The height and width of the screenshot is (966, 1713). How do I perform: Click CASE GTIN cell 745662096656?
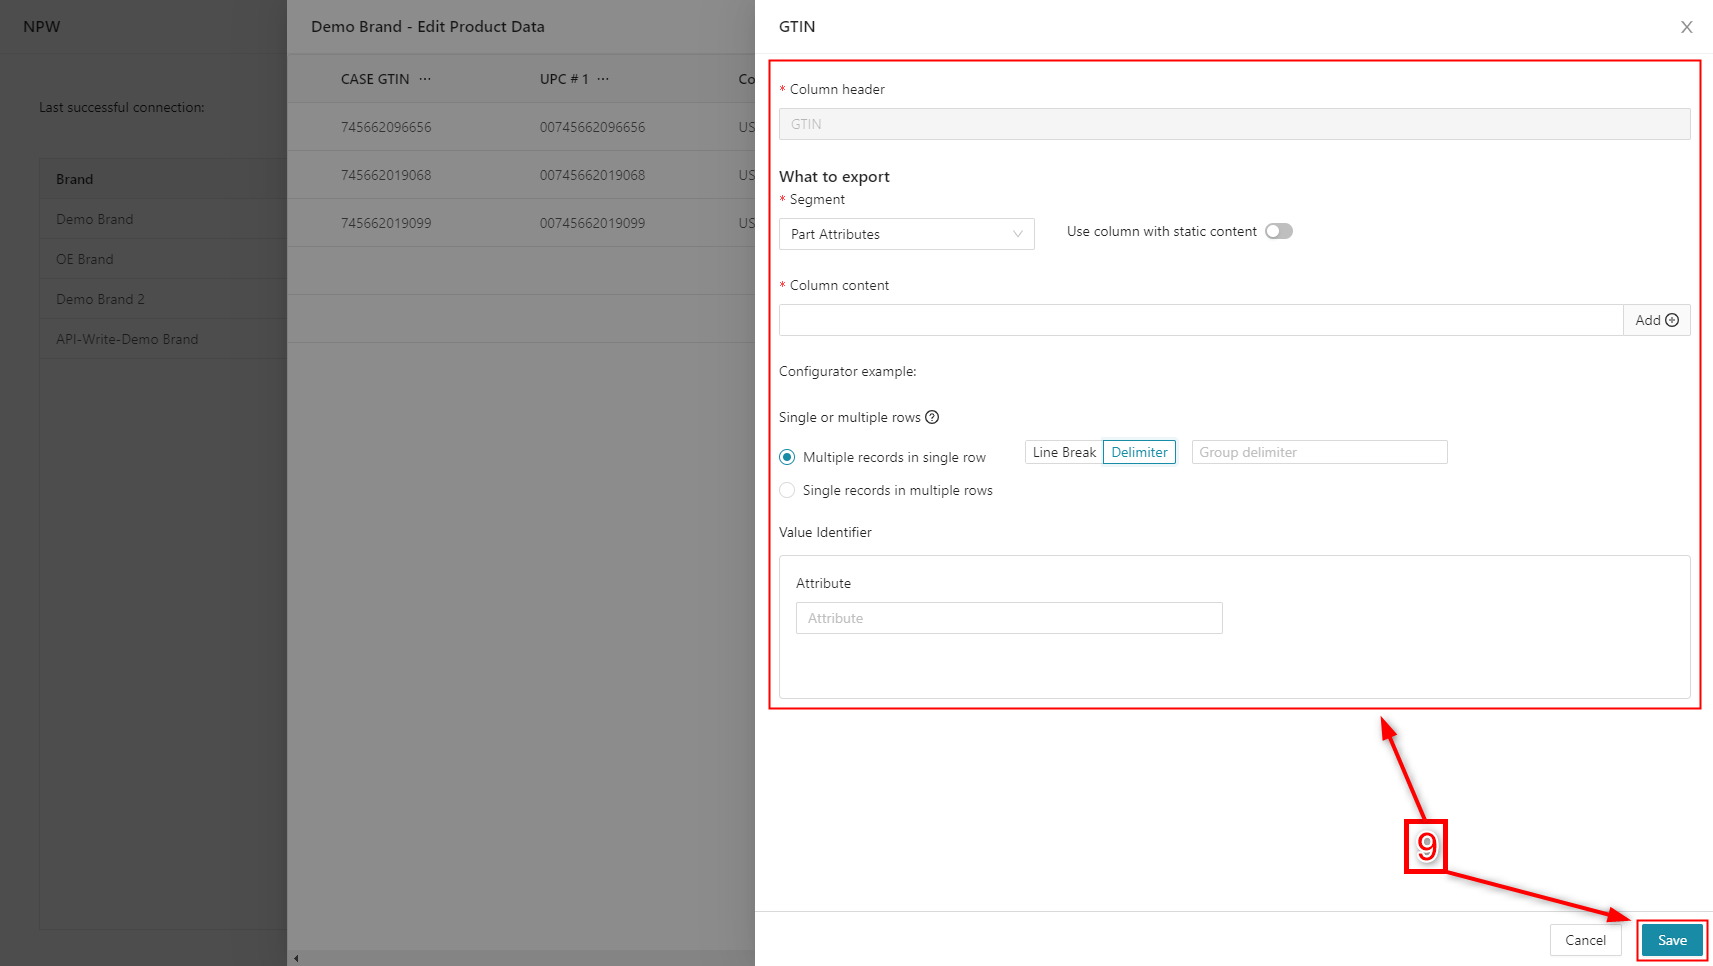click(x=386, y=127)
